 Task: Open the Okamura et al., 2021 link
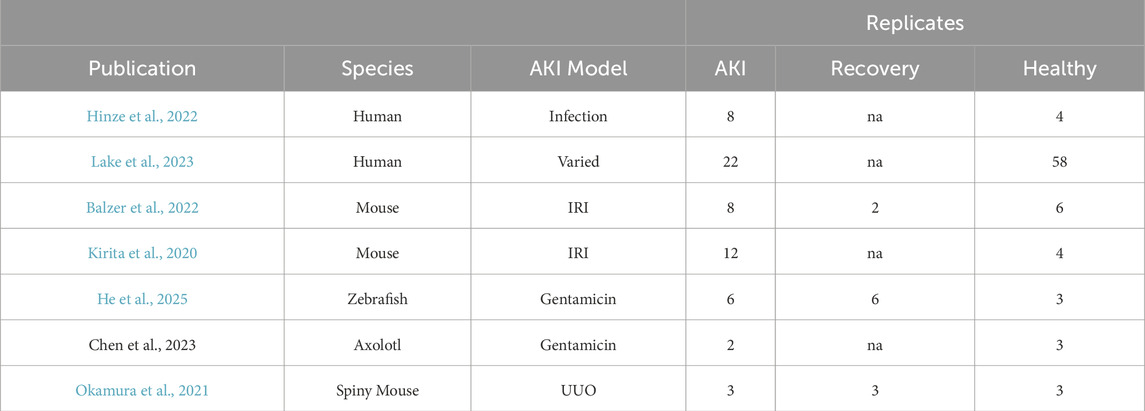pyautogui.click(x=142, y=389)
